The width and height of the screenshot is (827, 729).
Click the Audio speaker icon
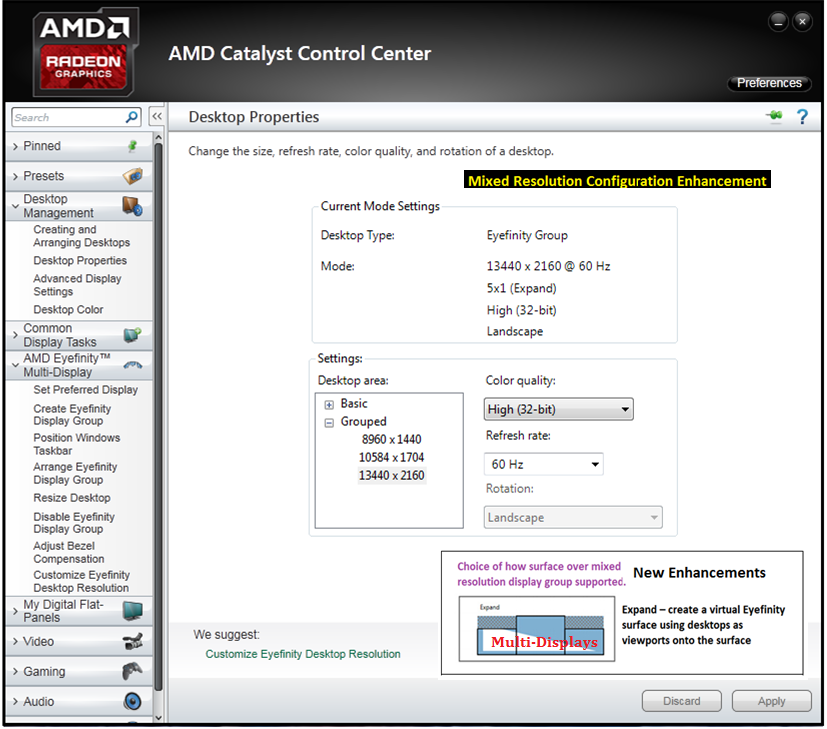[x=132, y=701]
